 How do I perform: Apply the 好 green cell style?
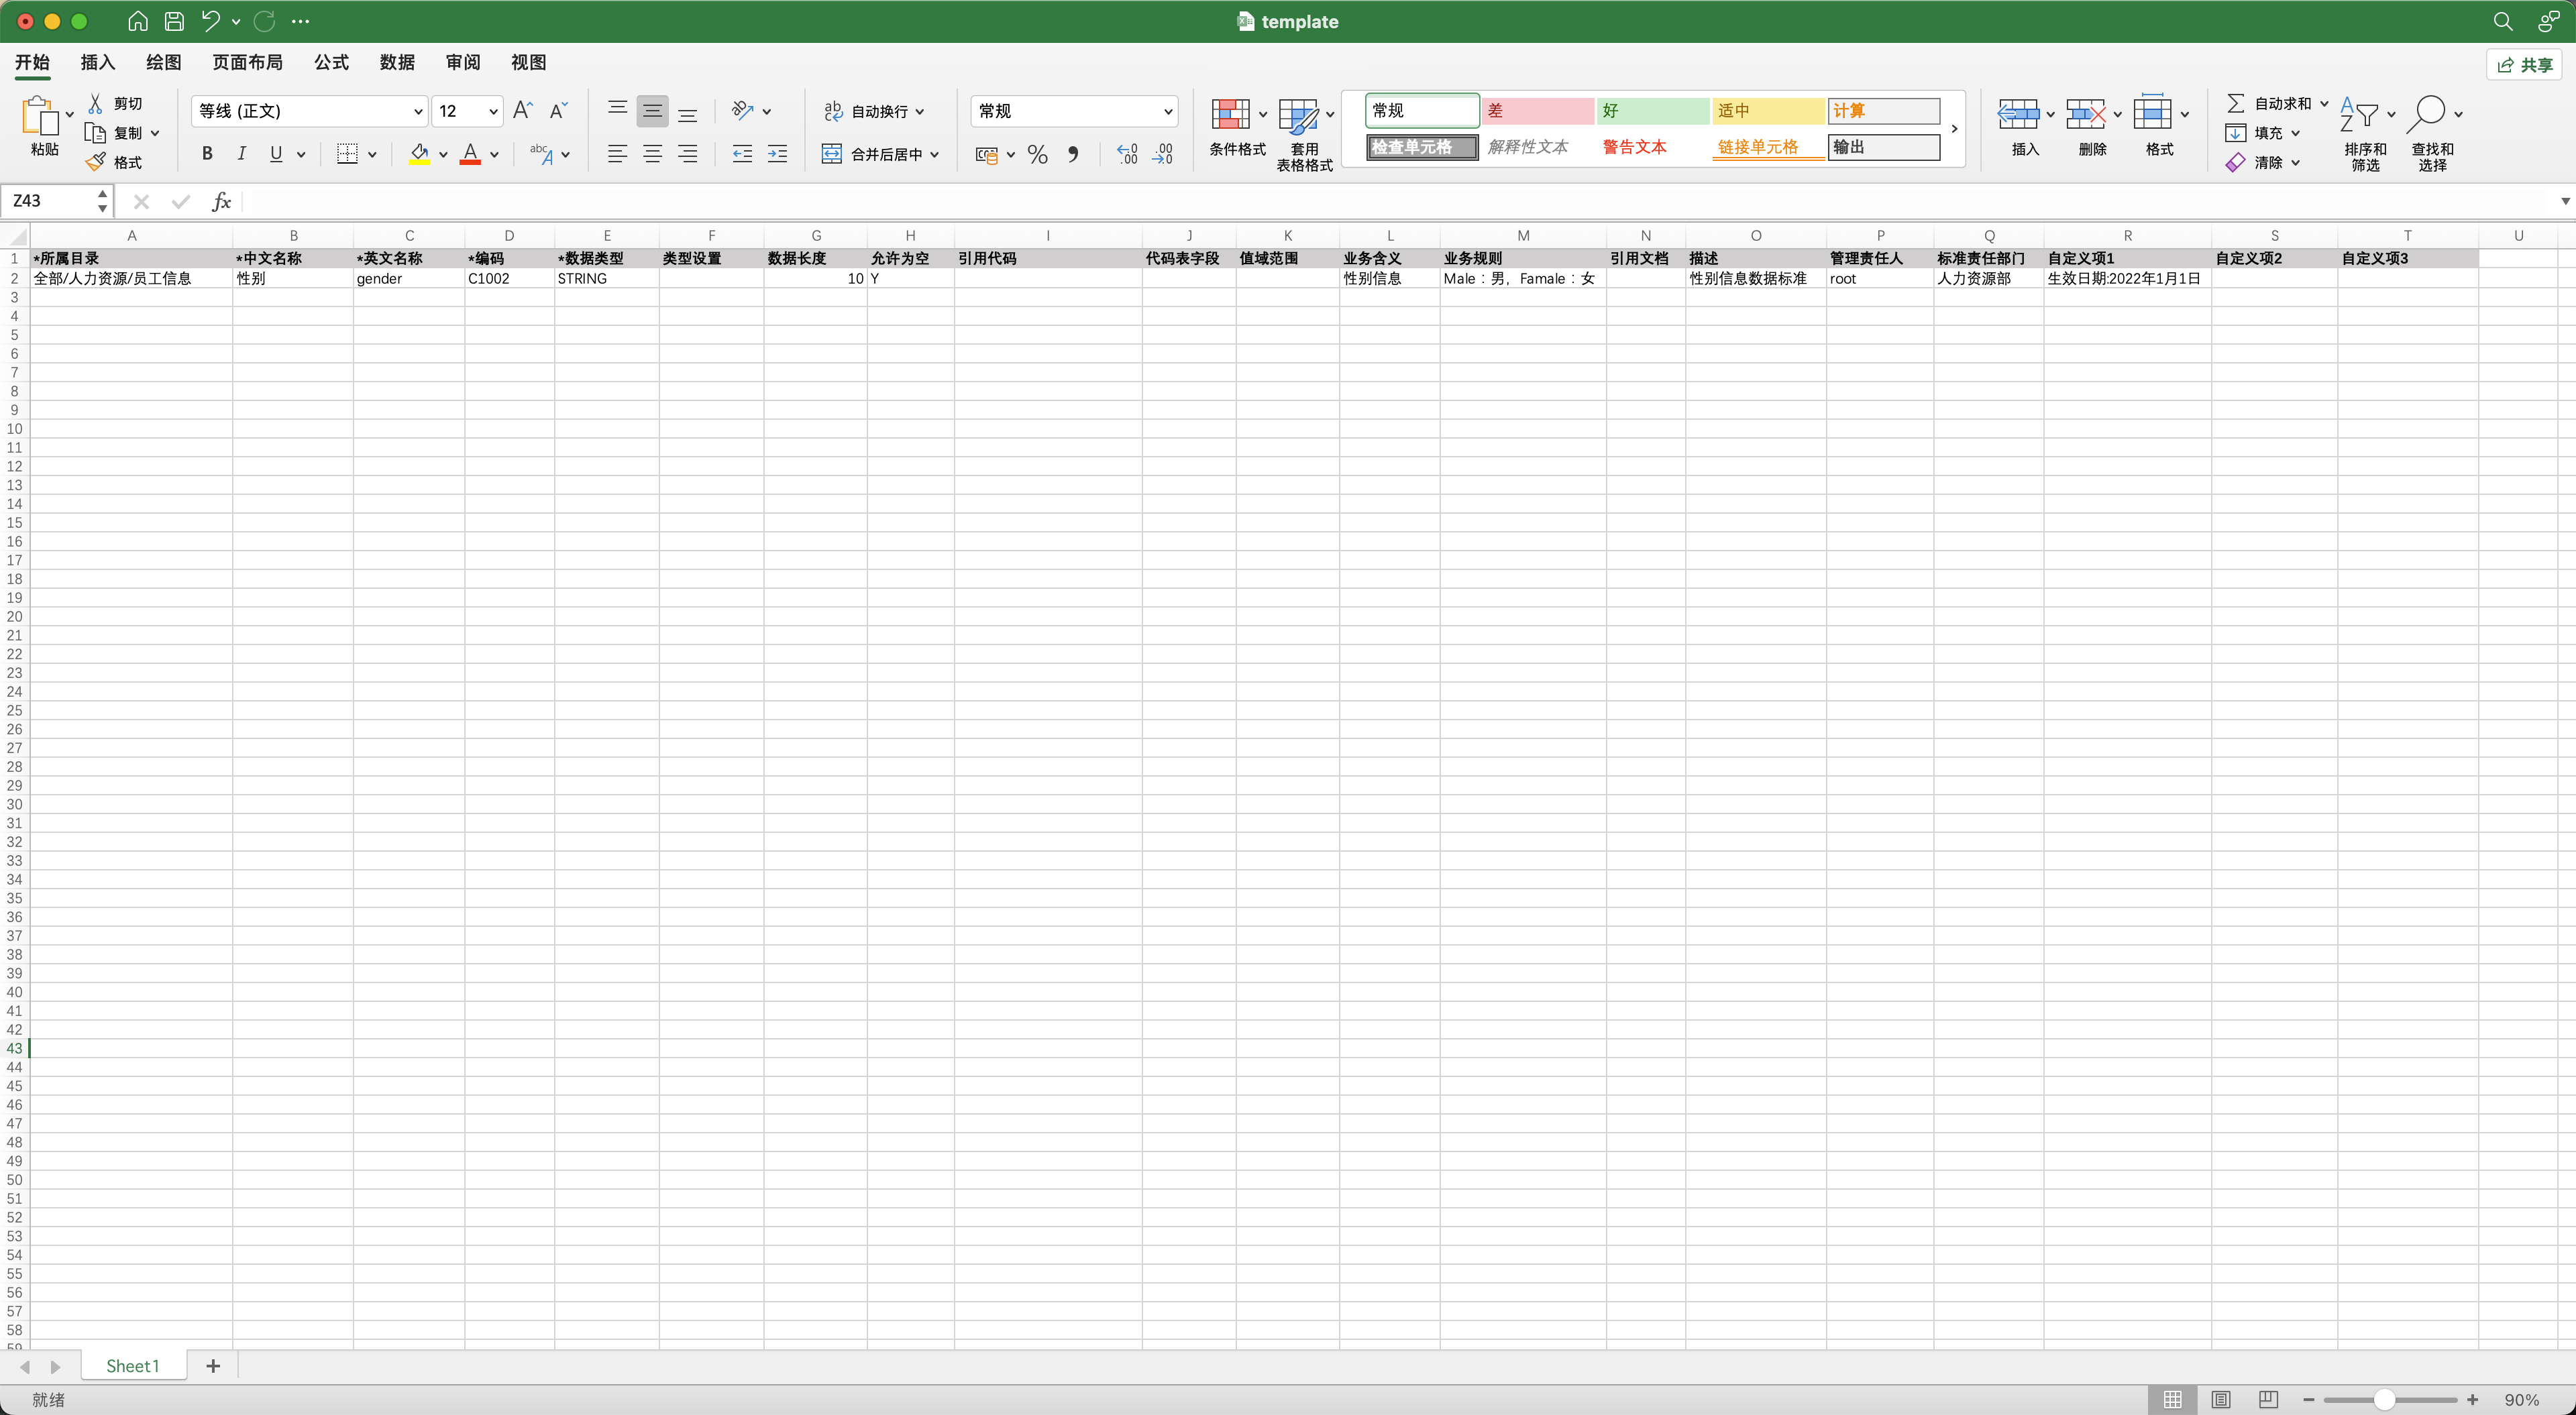[x=1652, y=111]
